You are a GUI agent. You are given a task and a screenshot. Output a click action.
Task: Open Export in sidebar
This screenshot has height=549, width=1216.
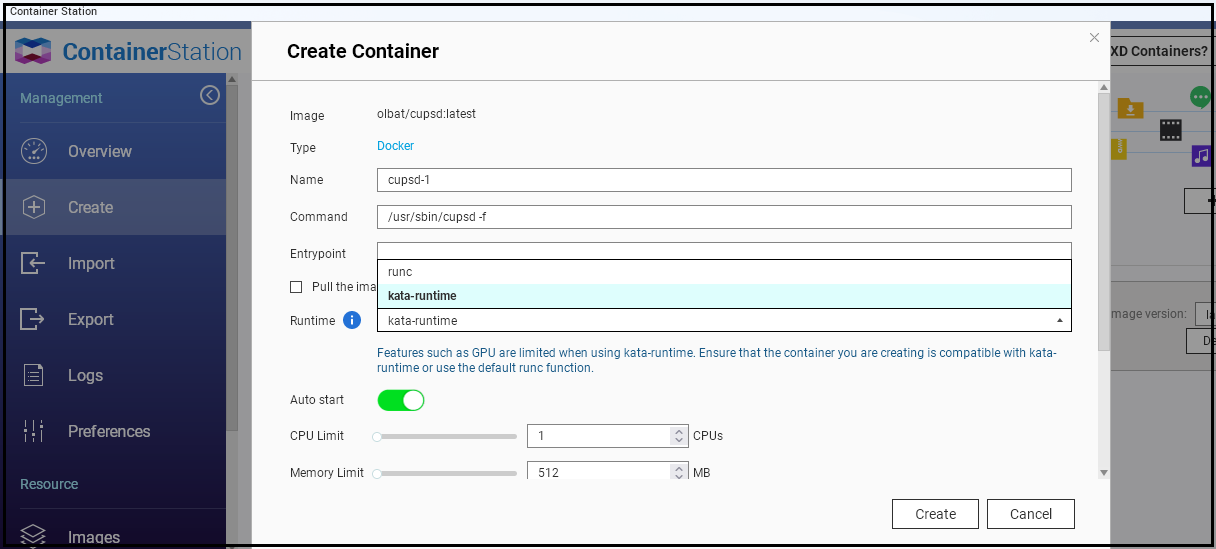tap(113, 319)
